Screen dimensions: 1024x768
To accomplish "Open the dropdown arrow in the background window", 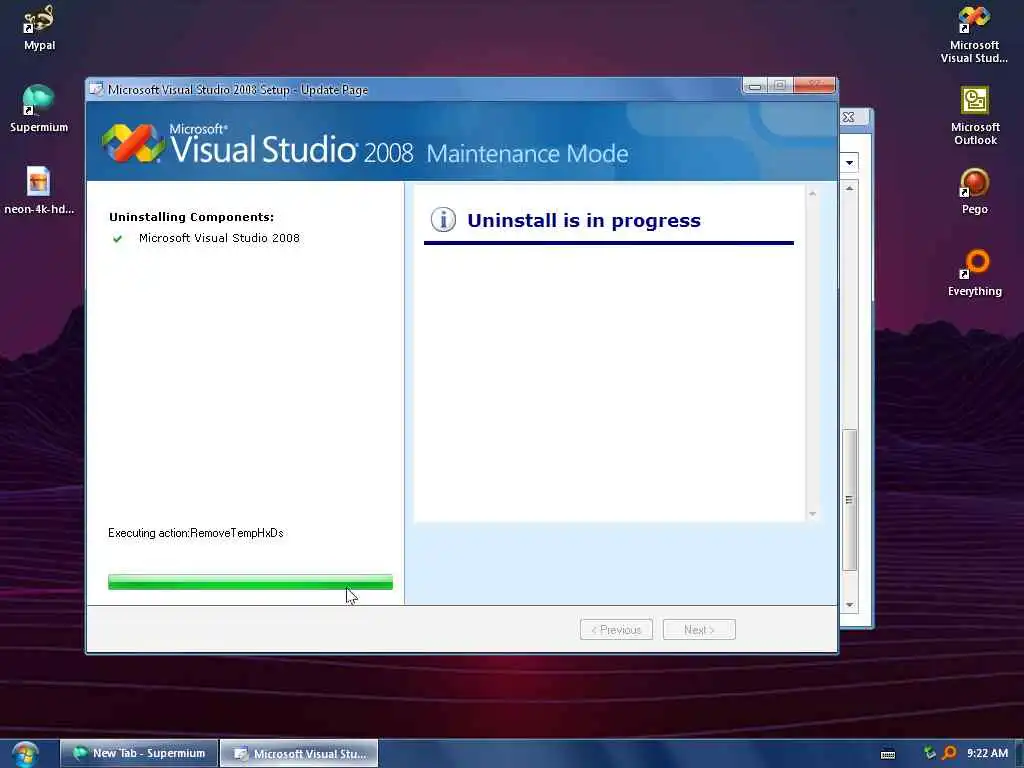I will [x=849, y=162].
